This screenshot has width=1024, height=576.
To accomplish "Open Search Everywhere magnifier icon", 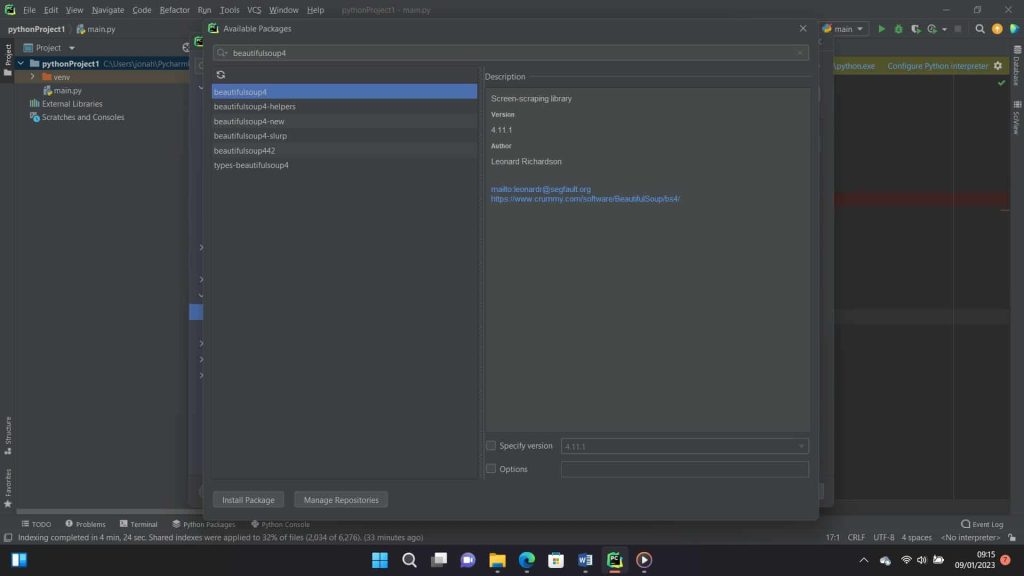I will pos(979,28).
